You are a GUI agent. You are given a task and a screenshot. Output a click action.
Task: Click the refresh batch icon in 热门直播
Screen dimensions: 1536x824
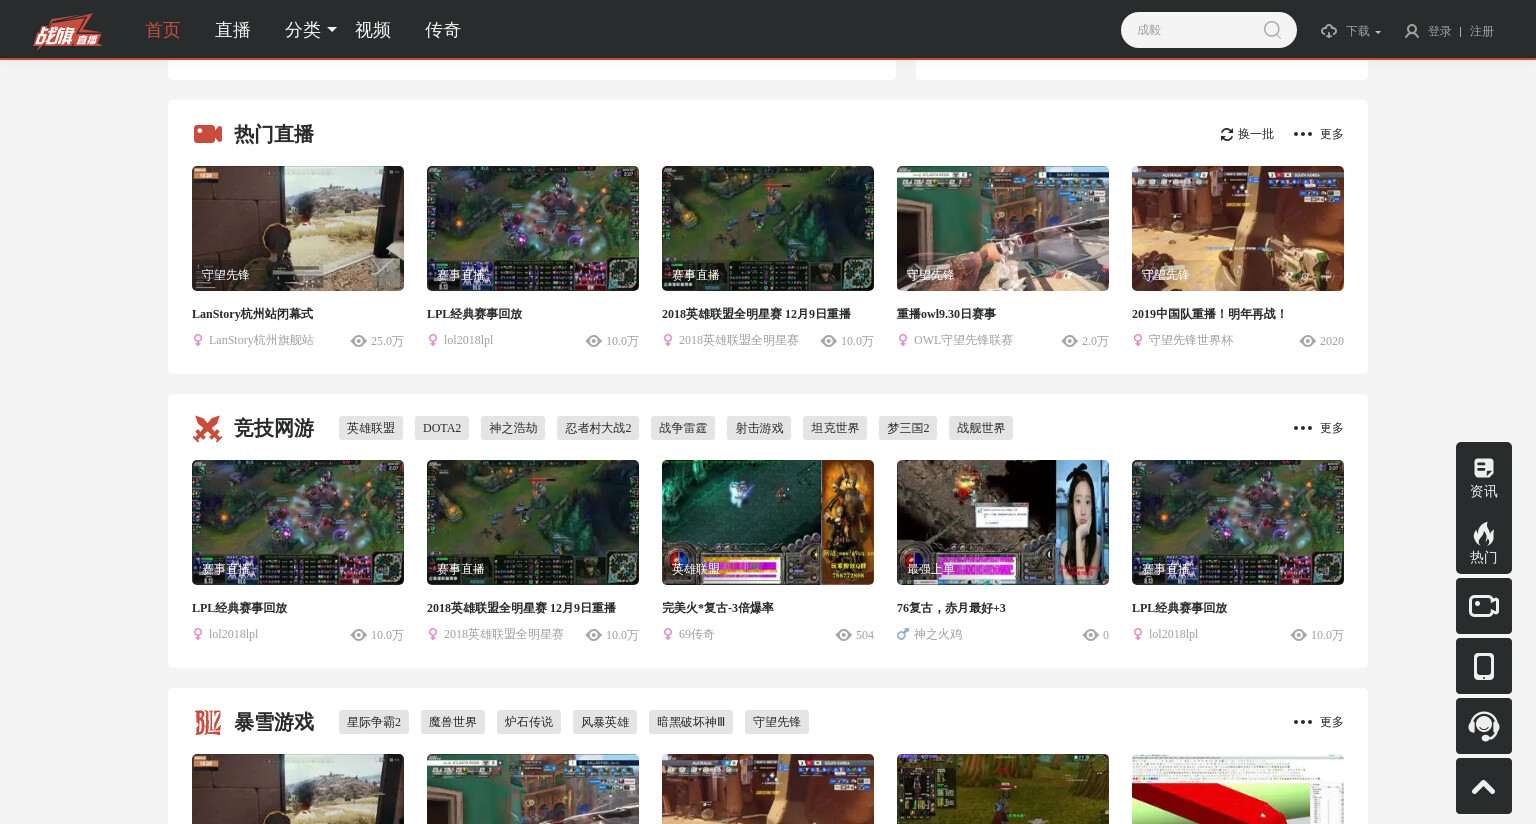[1227, 134]
